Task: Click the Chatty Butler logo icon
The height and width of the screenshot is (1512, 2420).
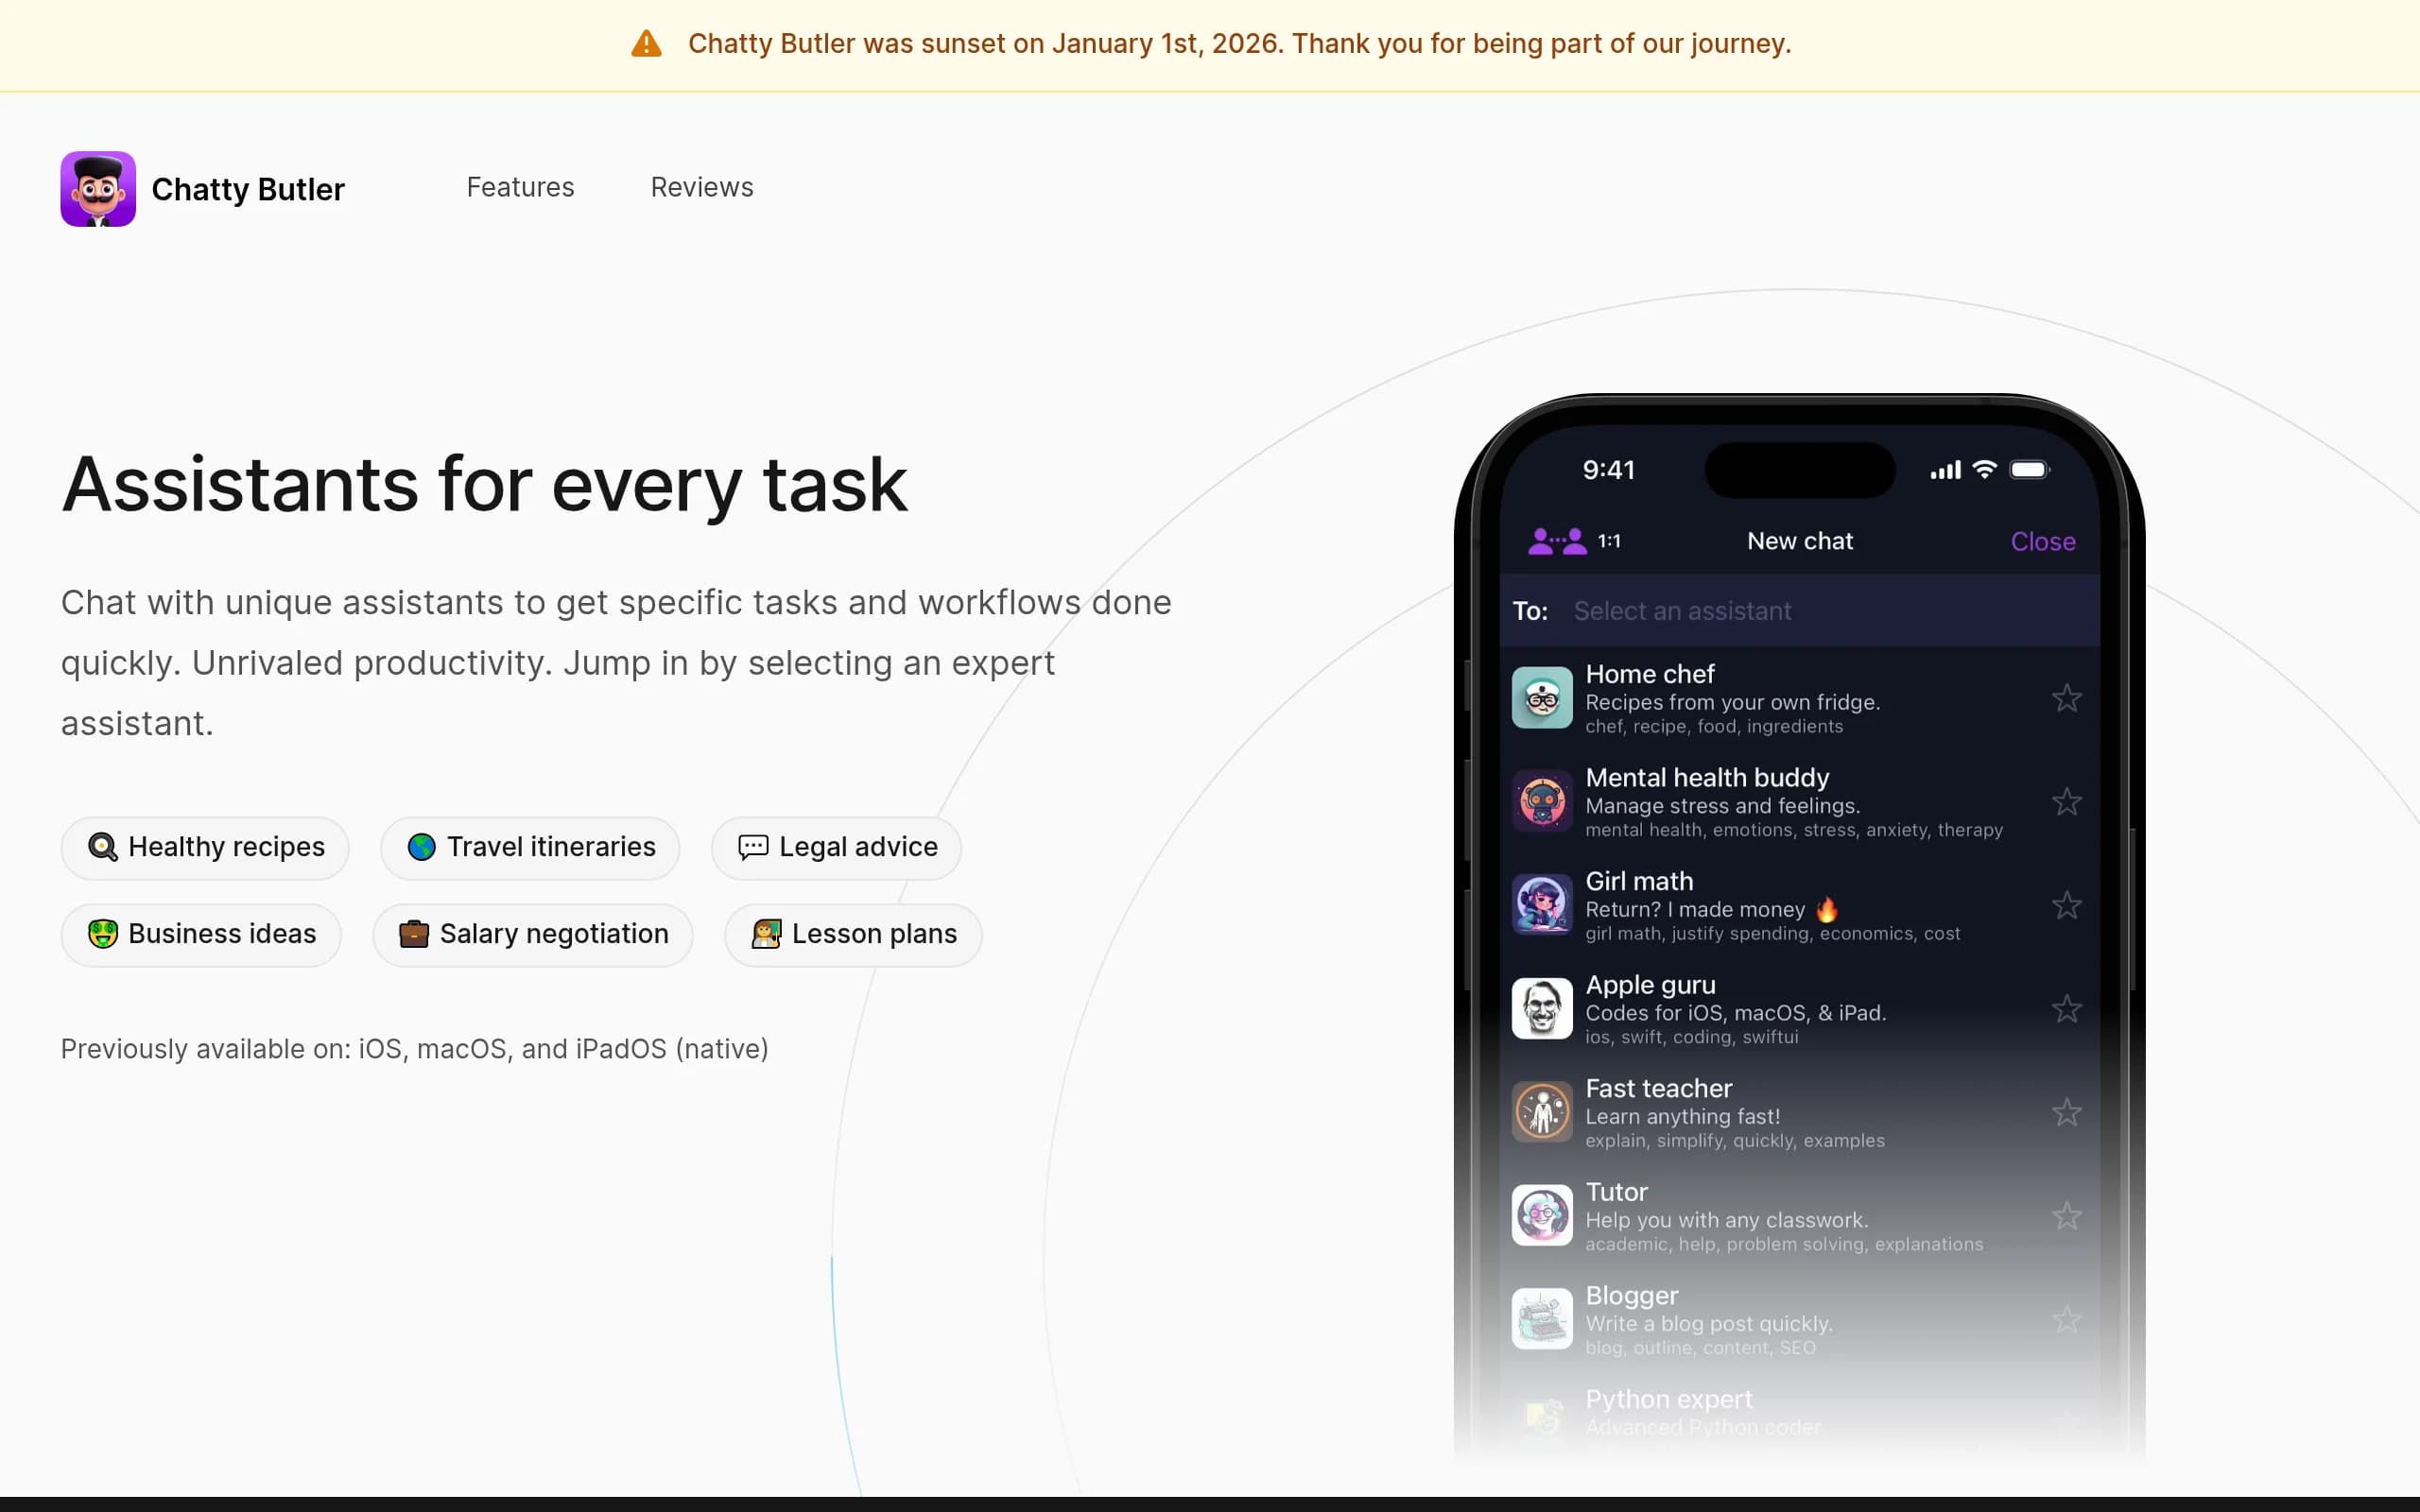Action: click(98, 189)
